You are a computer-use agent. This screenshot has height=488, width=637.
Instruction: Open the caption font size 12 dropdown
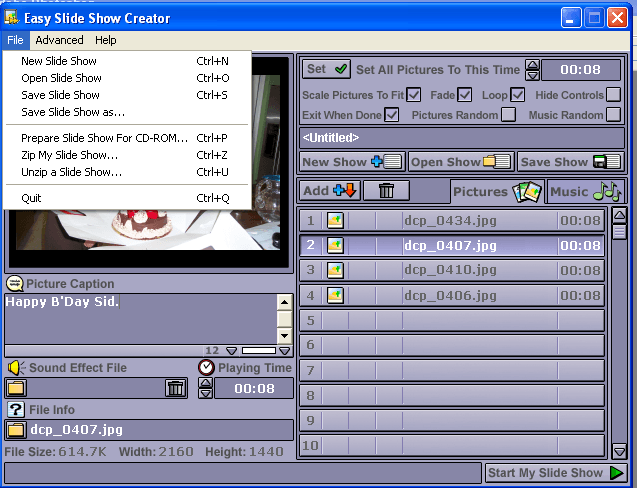tap(231, 351)
